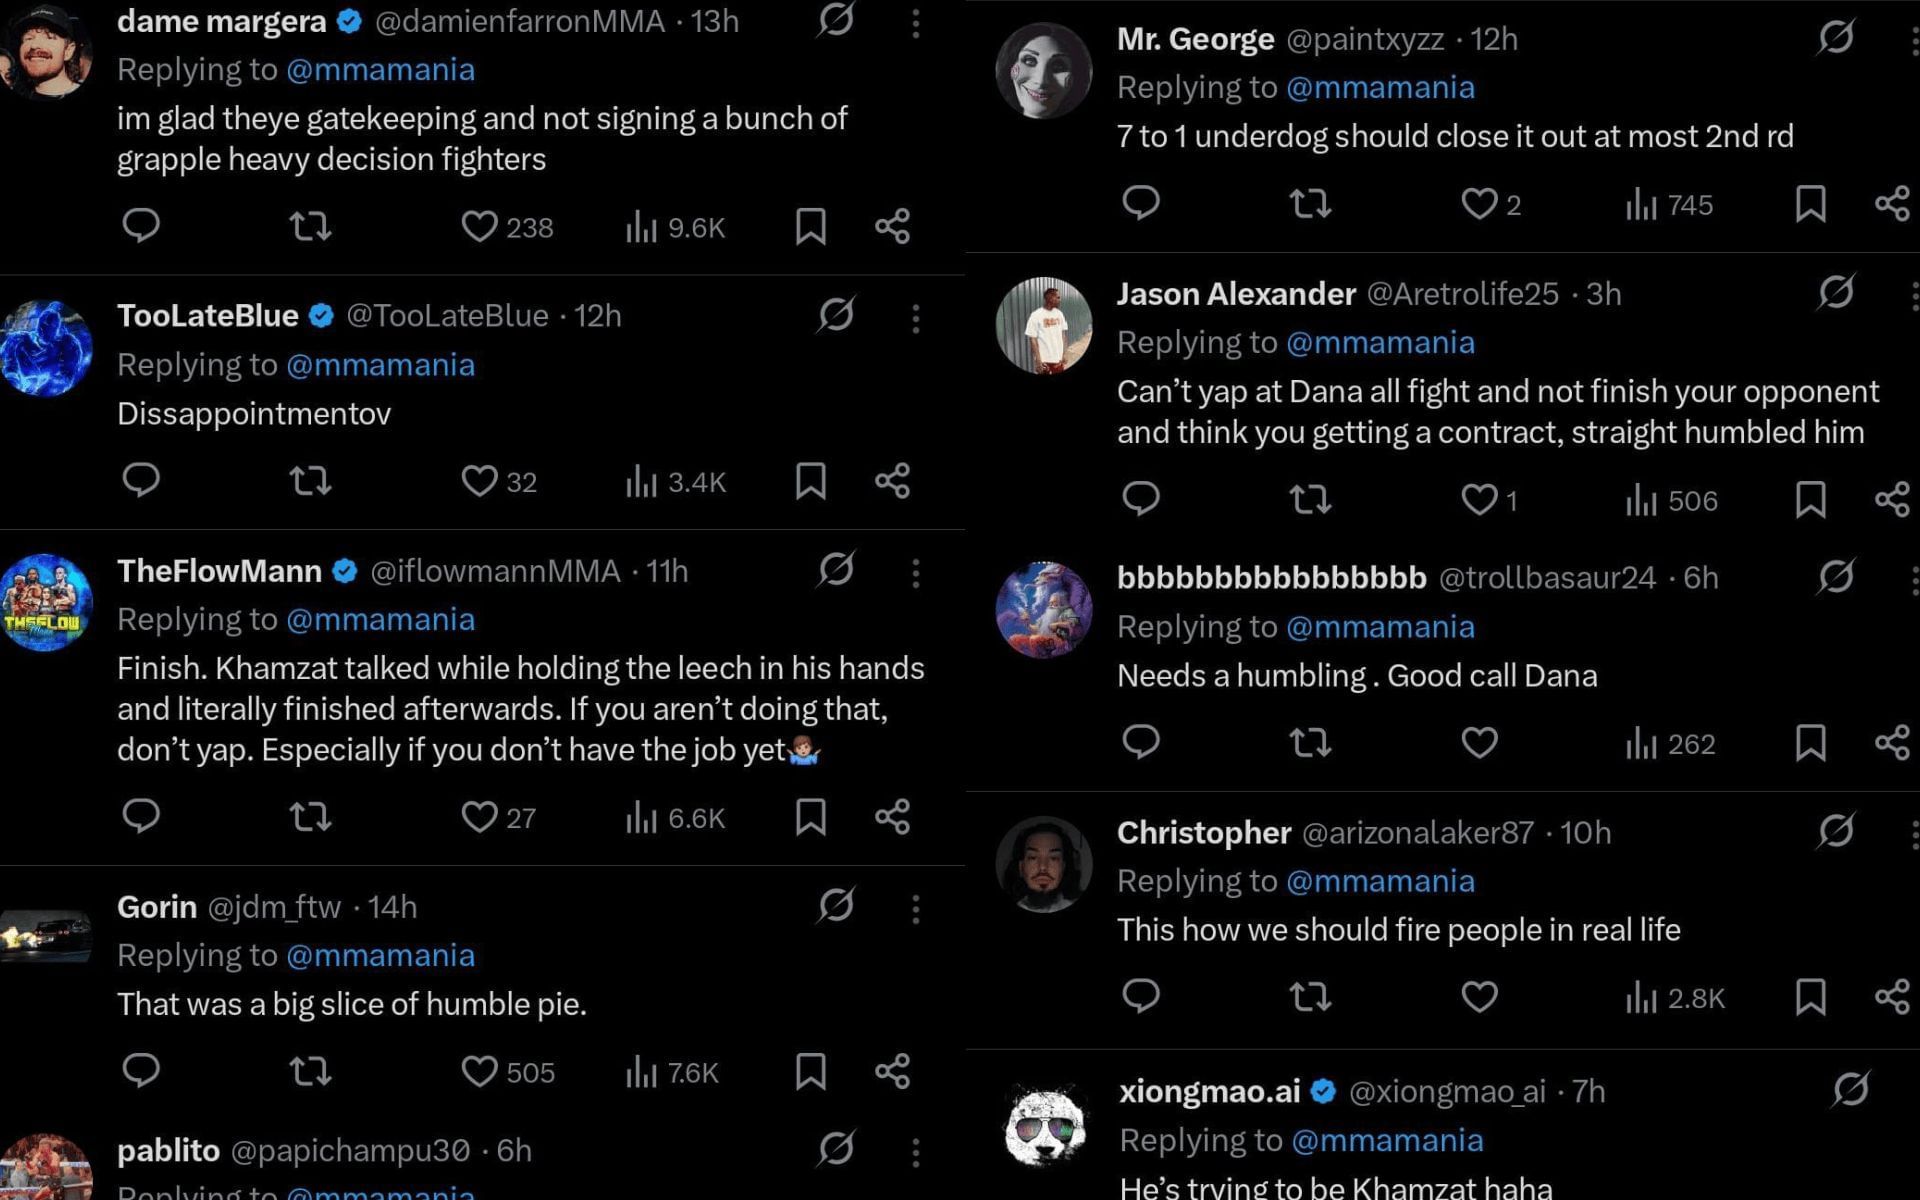The height and width of the screenshot is (1200, 1920).
Task: Bookmark TheFlowMann's reply
Action: point(810,817)
